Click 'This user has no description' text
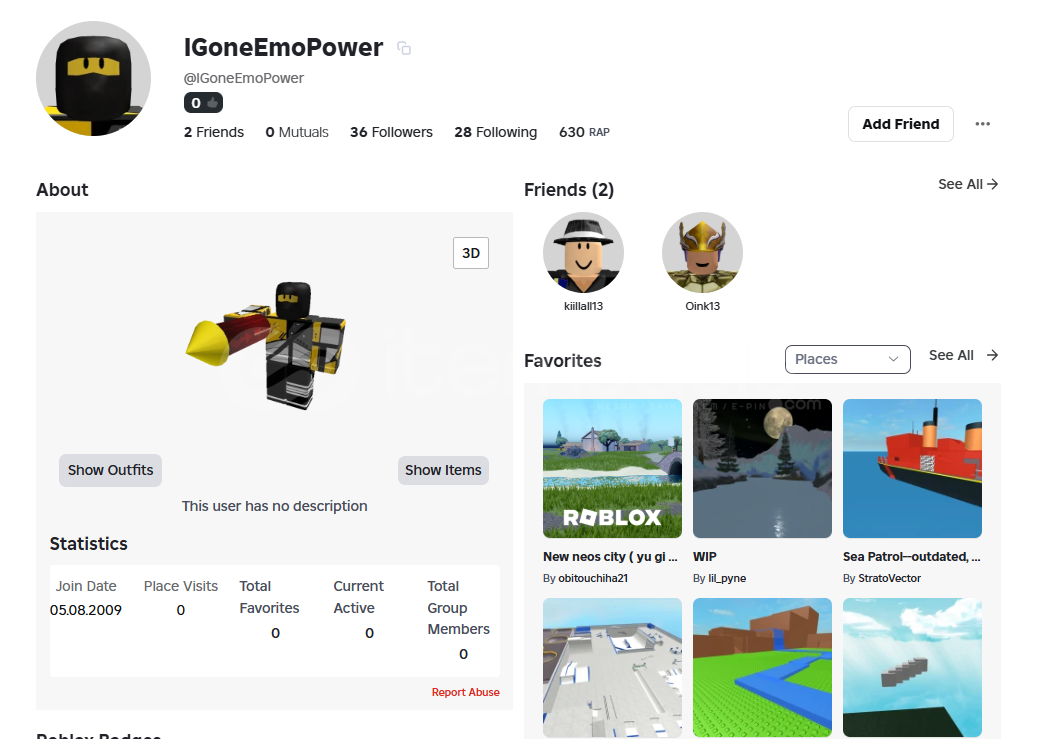This screenshot has height=739, width=1039. (274, 506)
